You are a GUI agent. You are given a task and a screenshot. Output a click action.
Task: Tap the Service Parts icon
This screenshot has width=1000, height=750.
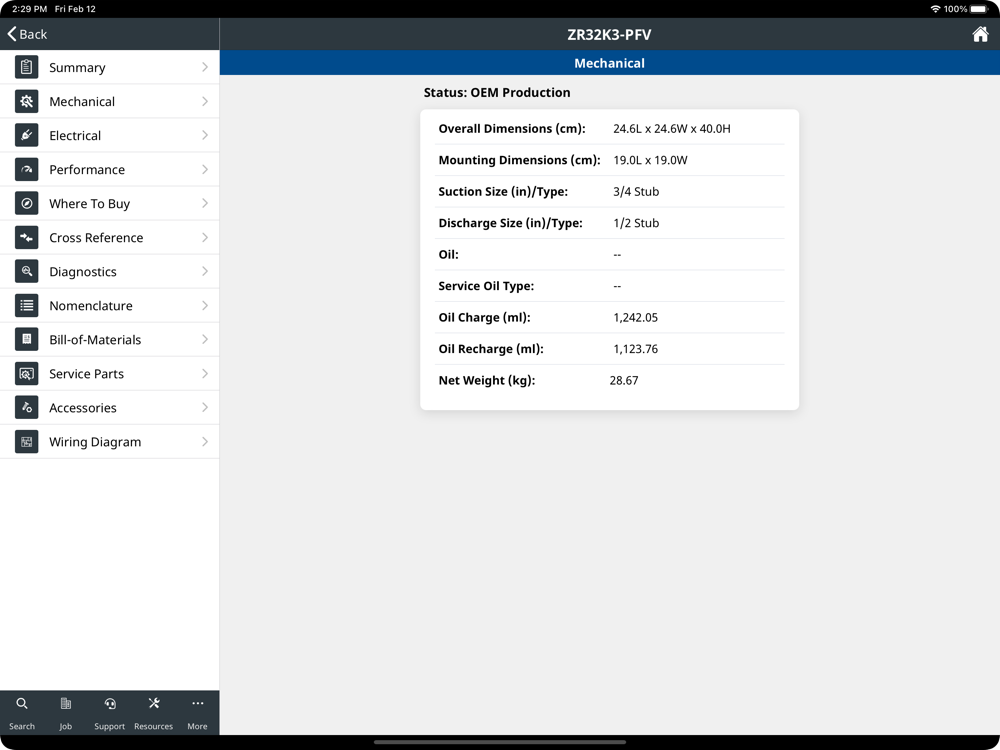pos(26,374)
